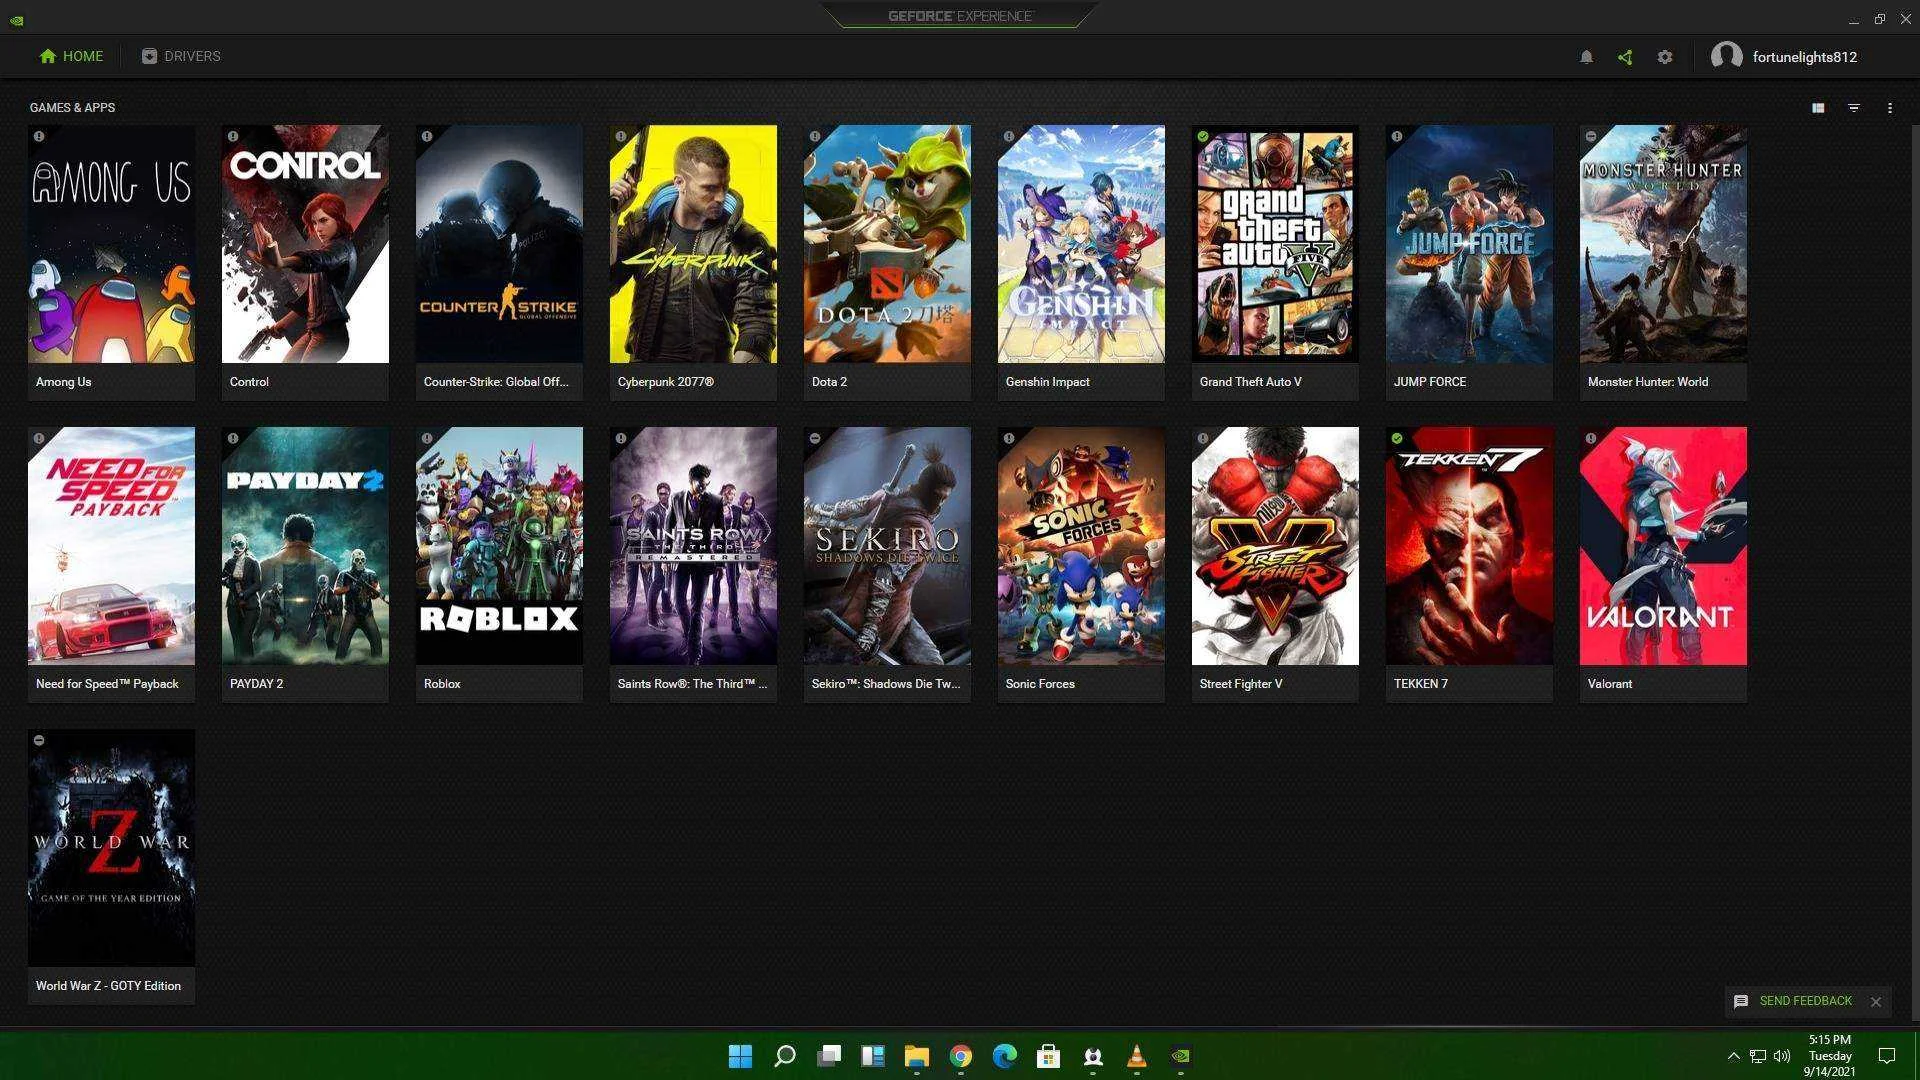The image size is (1920, 1080).
Task: Click the taskbar clock and date
Action: tap(1830, 1056)
